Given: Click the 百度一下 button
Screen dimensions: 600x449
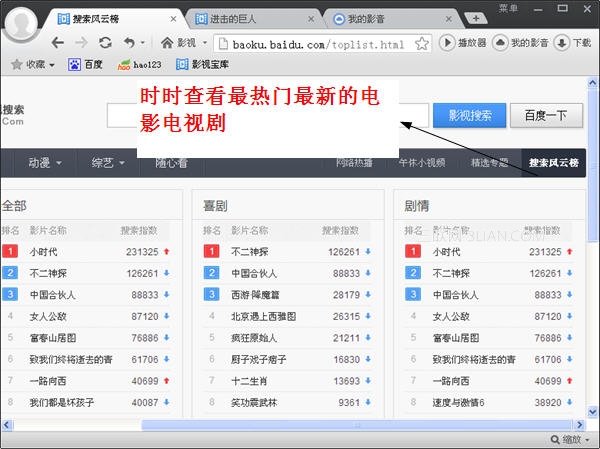Looking at the screenshot, I should pos(546,115).
